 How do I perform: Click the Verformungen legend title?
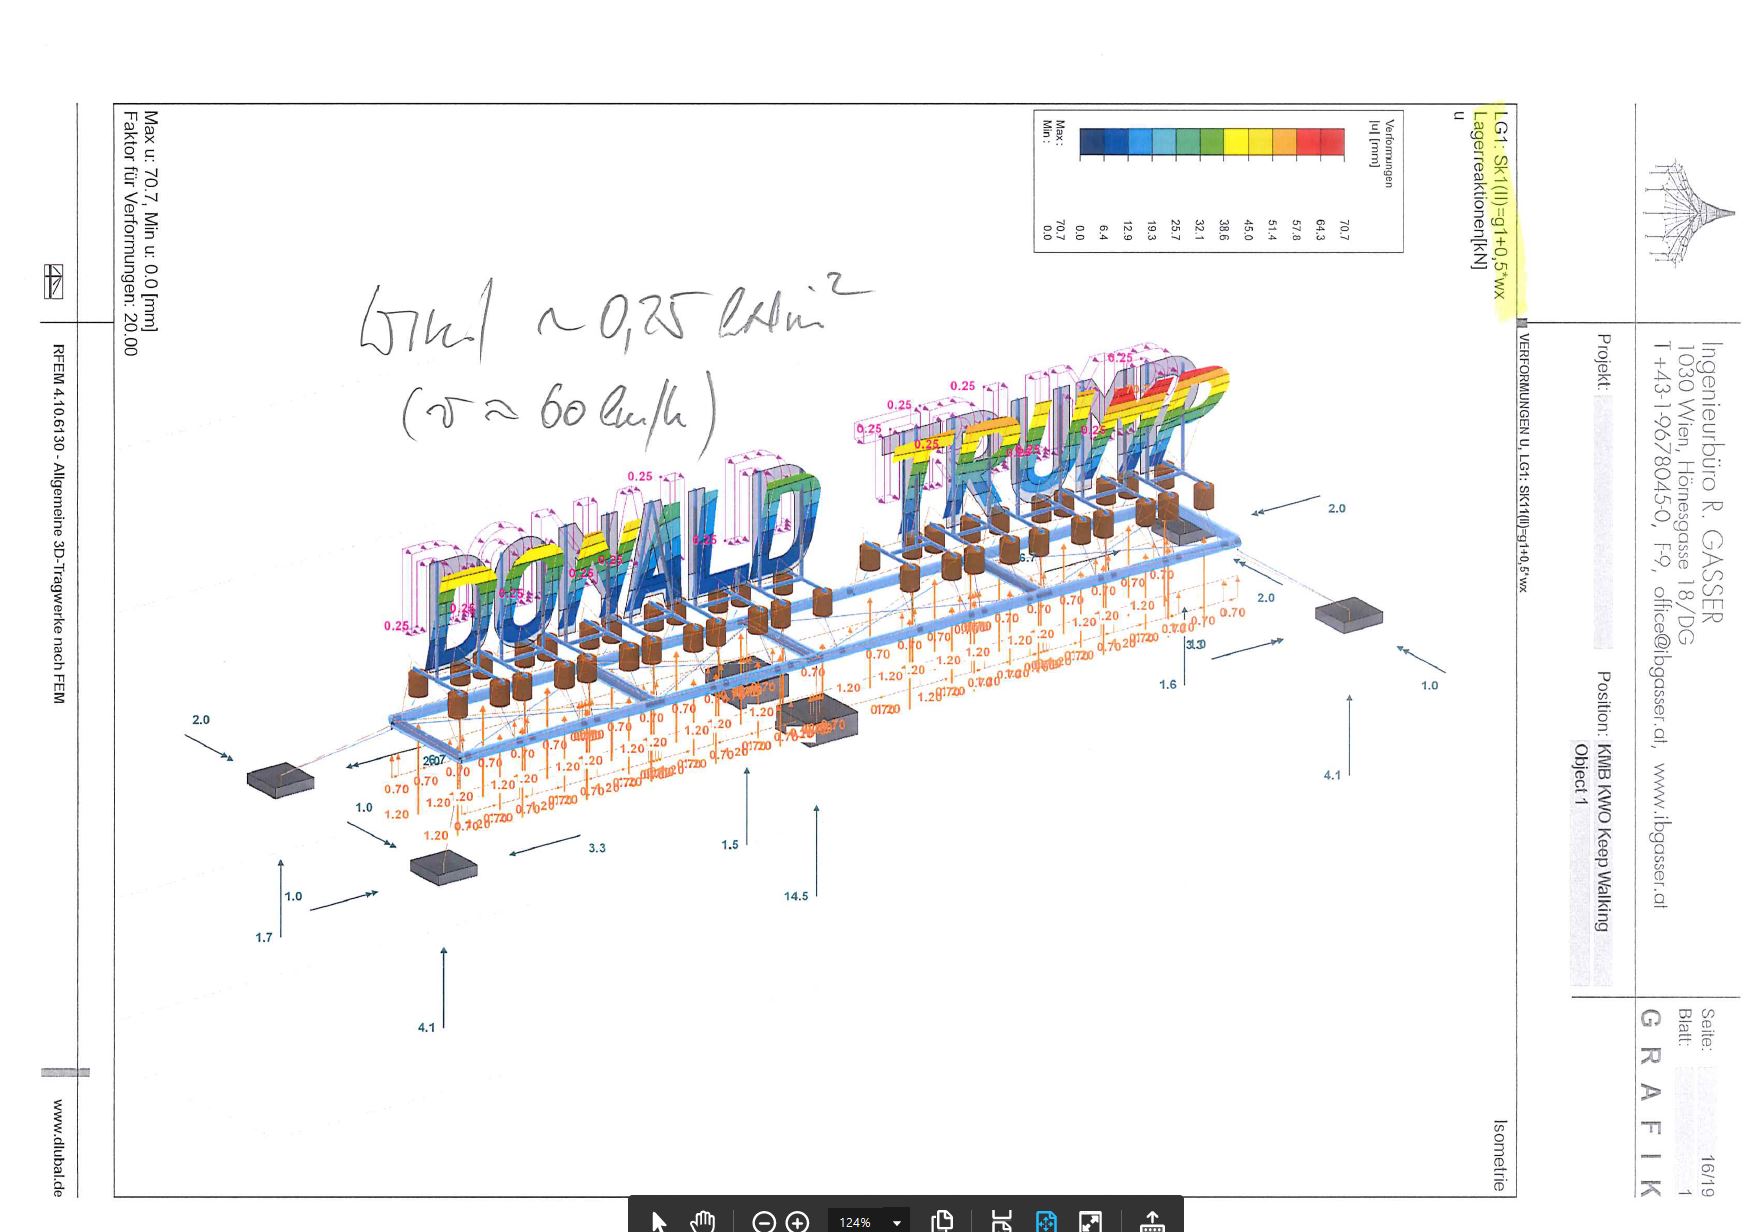[x=1388, y=153]
